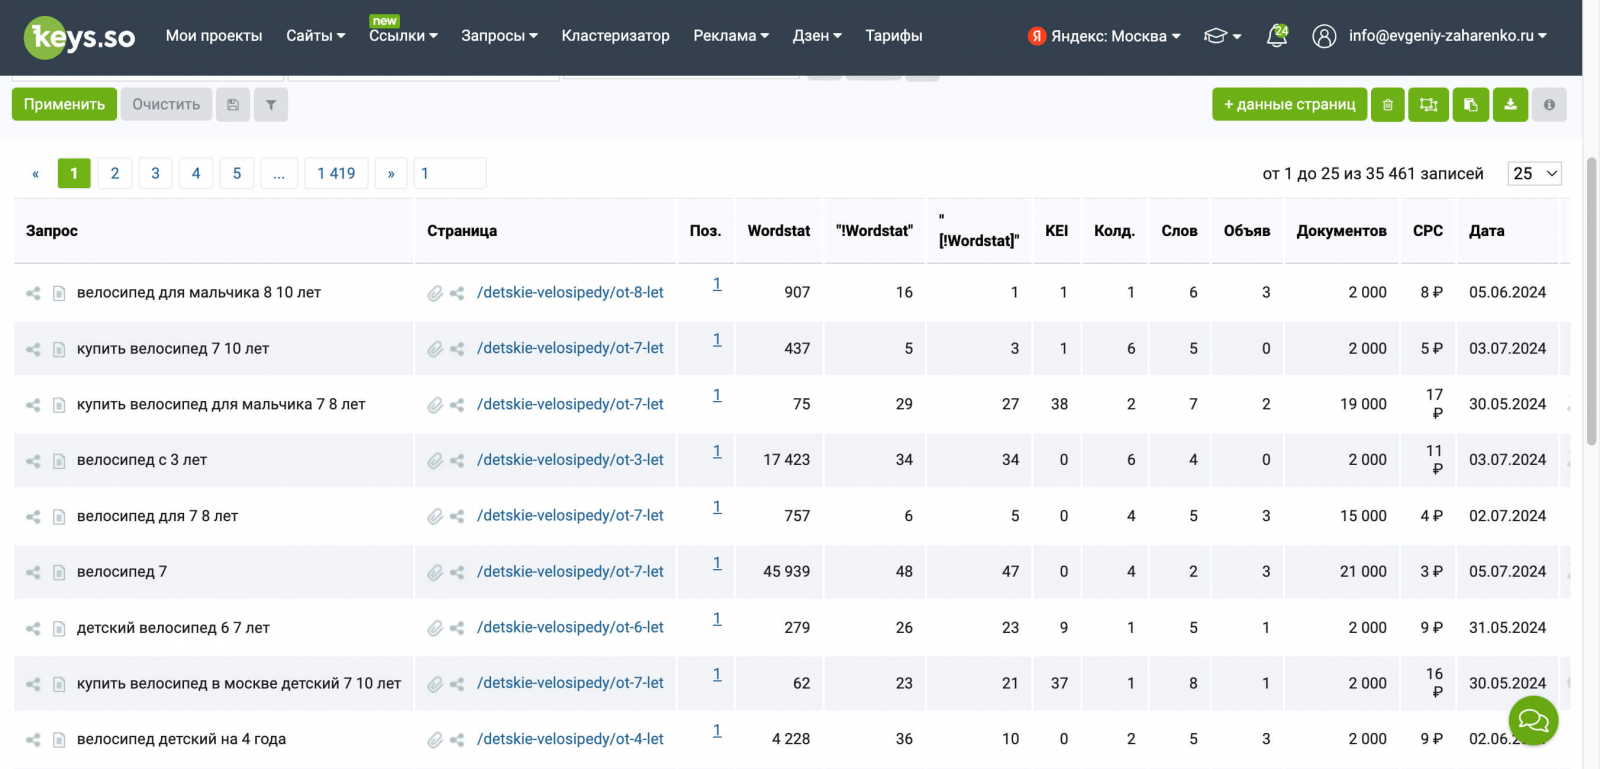This screenshot has height=769, width=1600.
Task: Click the page number input field
Action: (450, 174)
